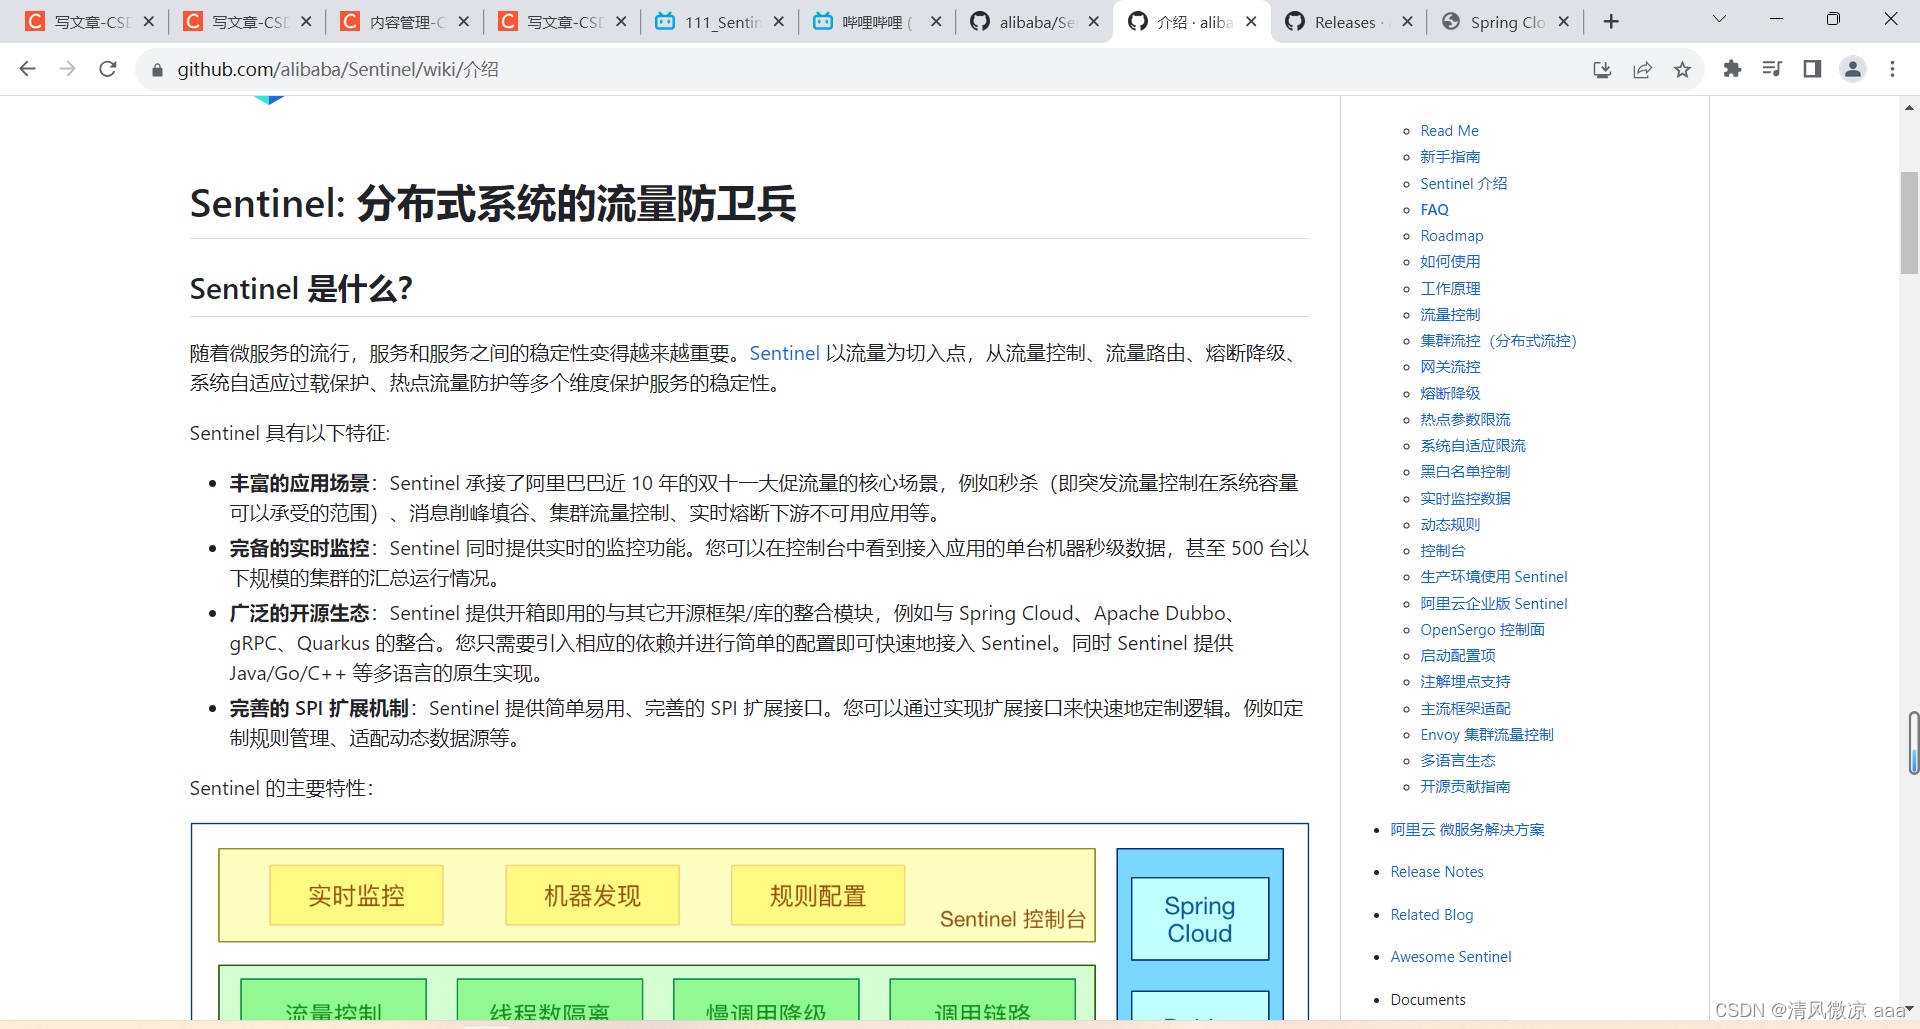Open the FAQ sidebar link
Viewport: 1920px width, 1029px height.
[x=1434, y=210]
